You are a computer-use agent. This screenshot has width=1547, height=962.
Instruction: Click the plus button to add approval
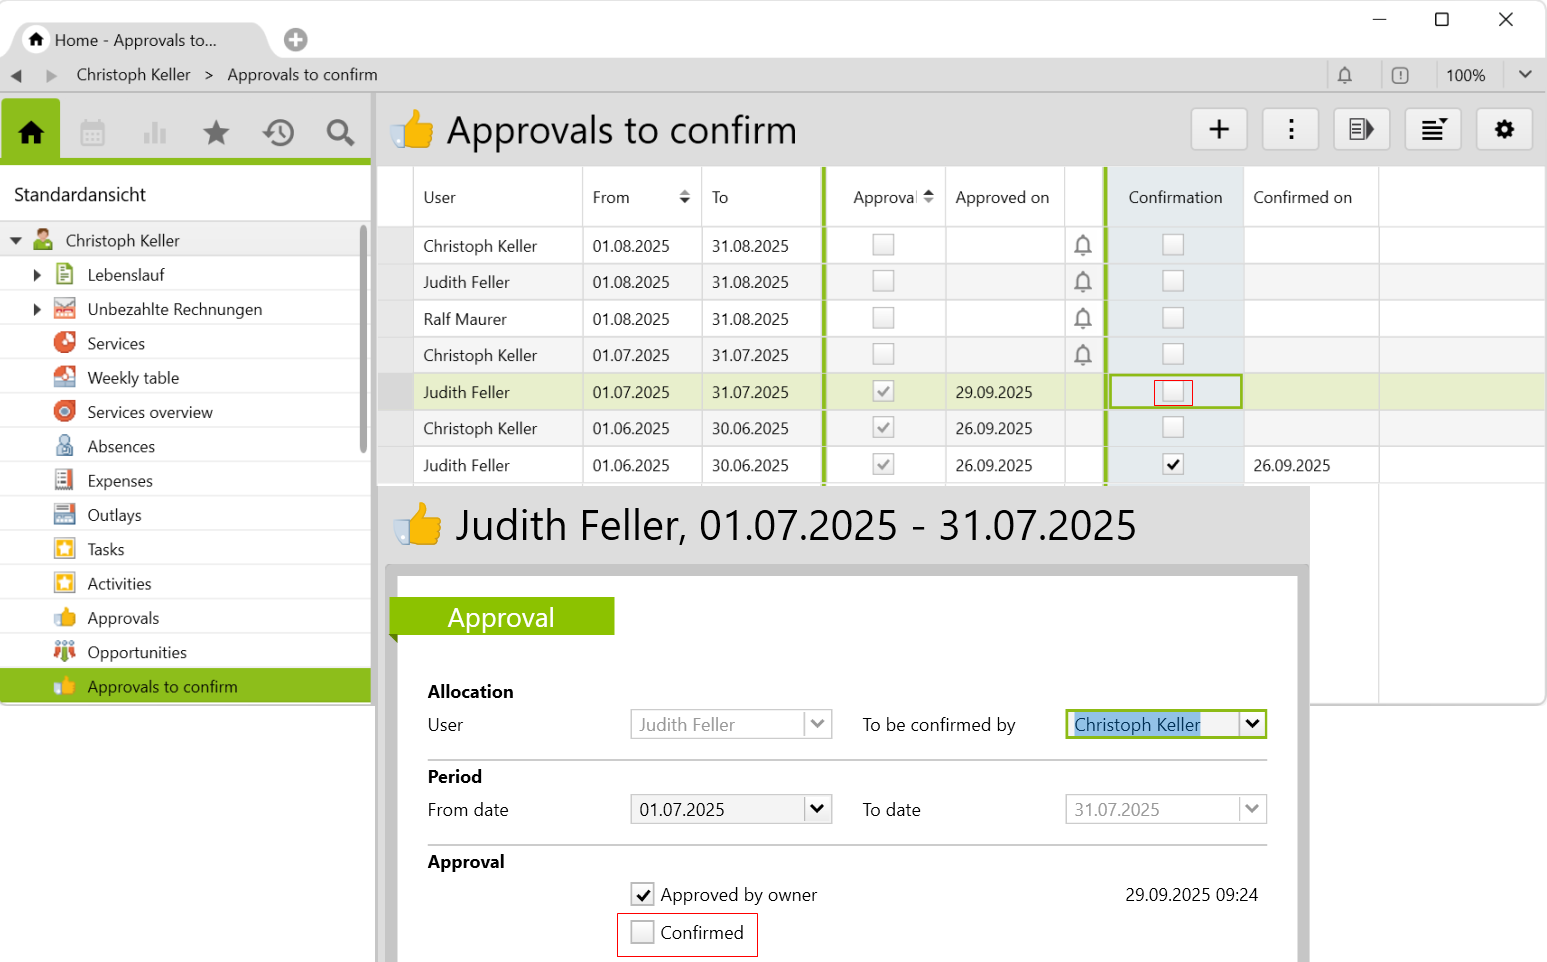(1218, 129)
